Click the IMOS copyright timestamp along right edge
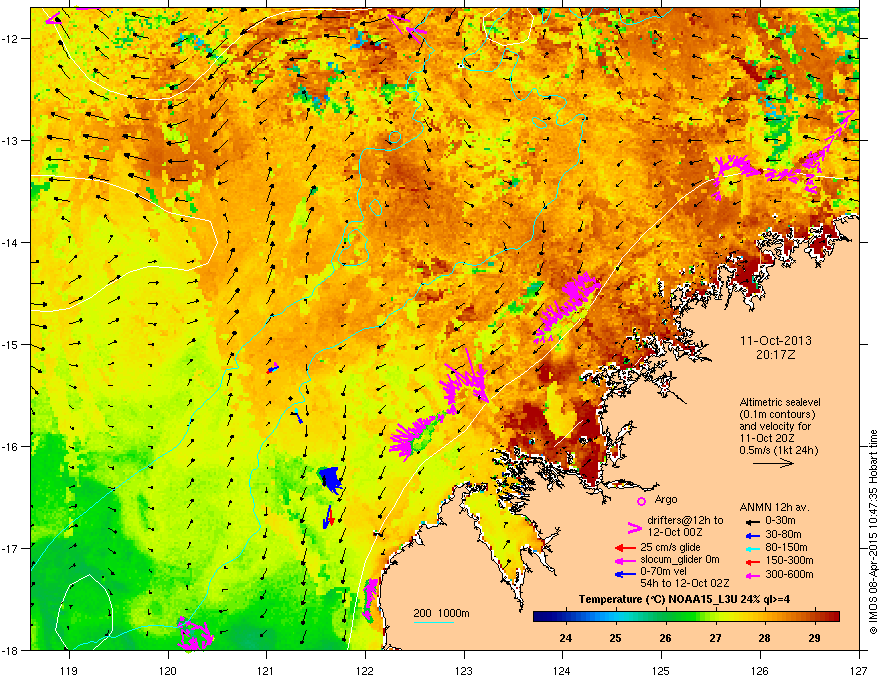Viewport: 880px width, 680px height. click(x=873, y=532)
